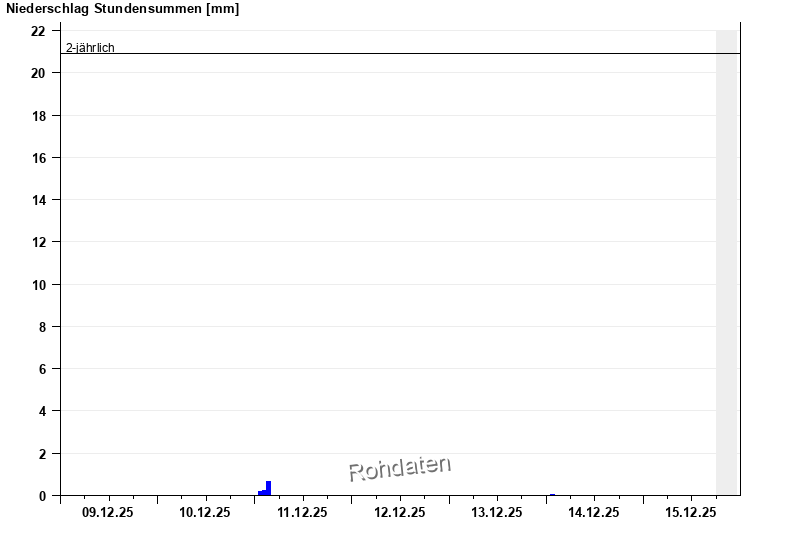Viewport: 800px width, 550px height.
Task: Click the y-axis value '0'
Action: pos(42,496)
